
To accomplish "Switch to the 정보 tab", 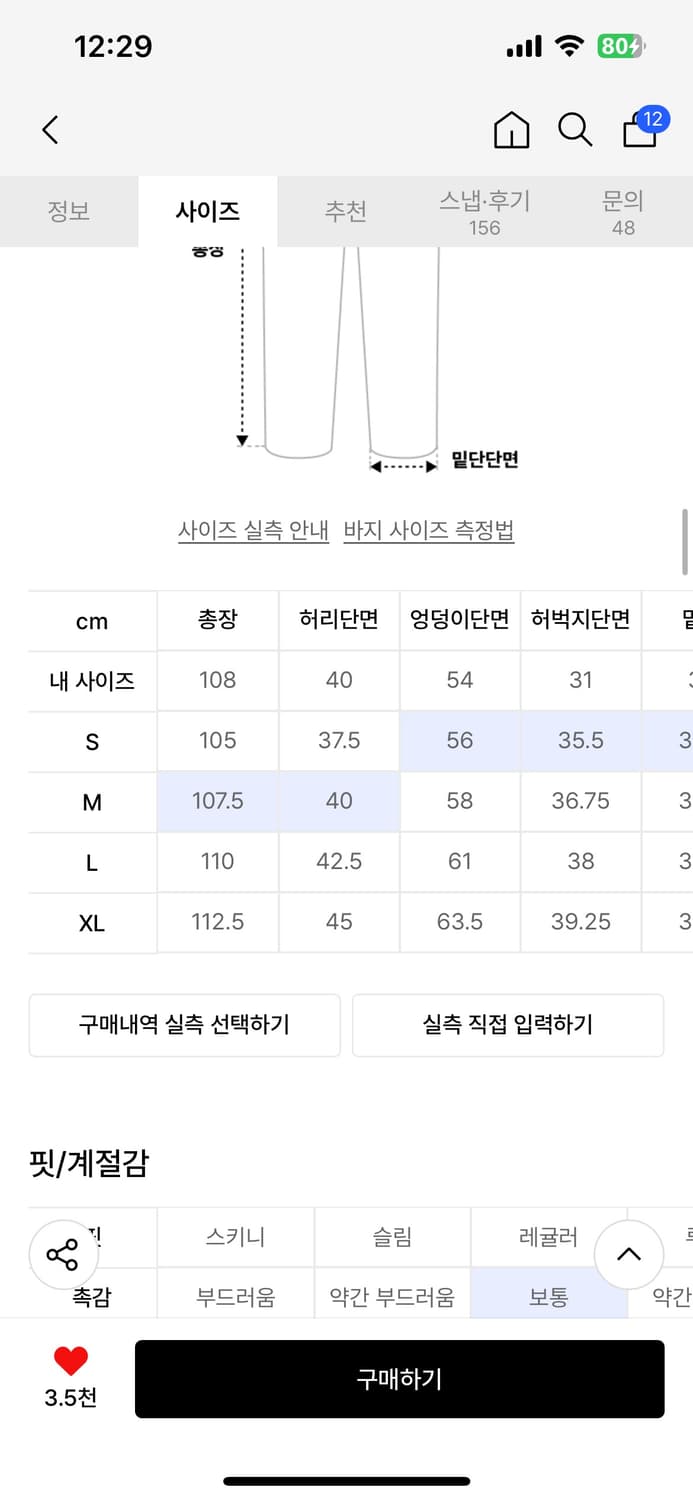I will click(69, 211).
